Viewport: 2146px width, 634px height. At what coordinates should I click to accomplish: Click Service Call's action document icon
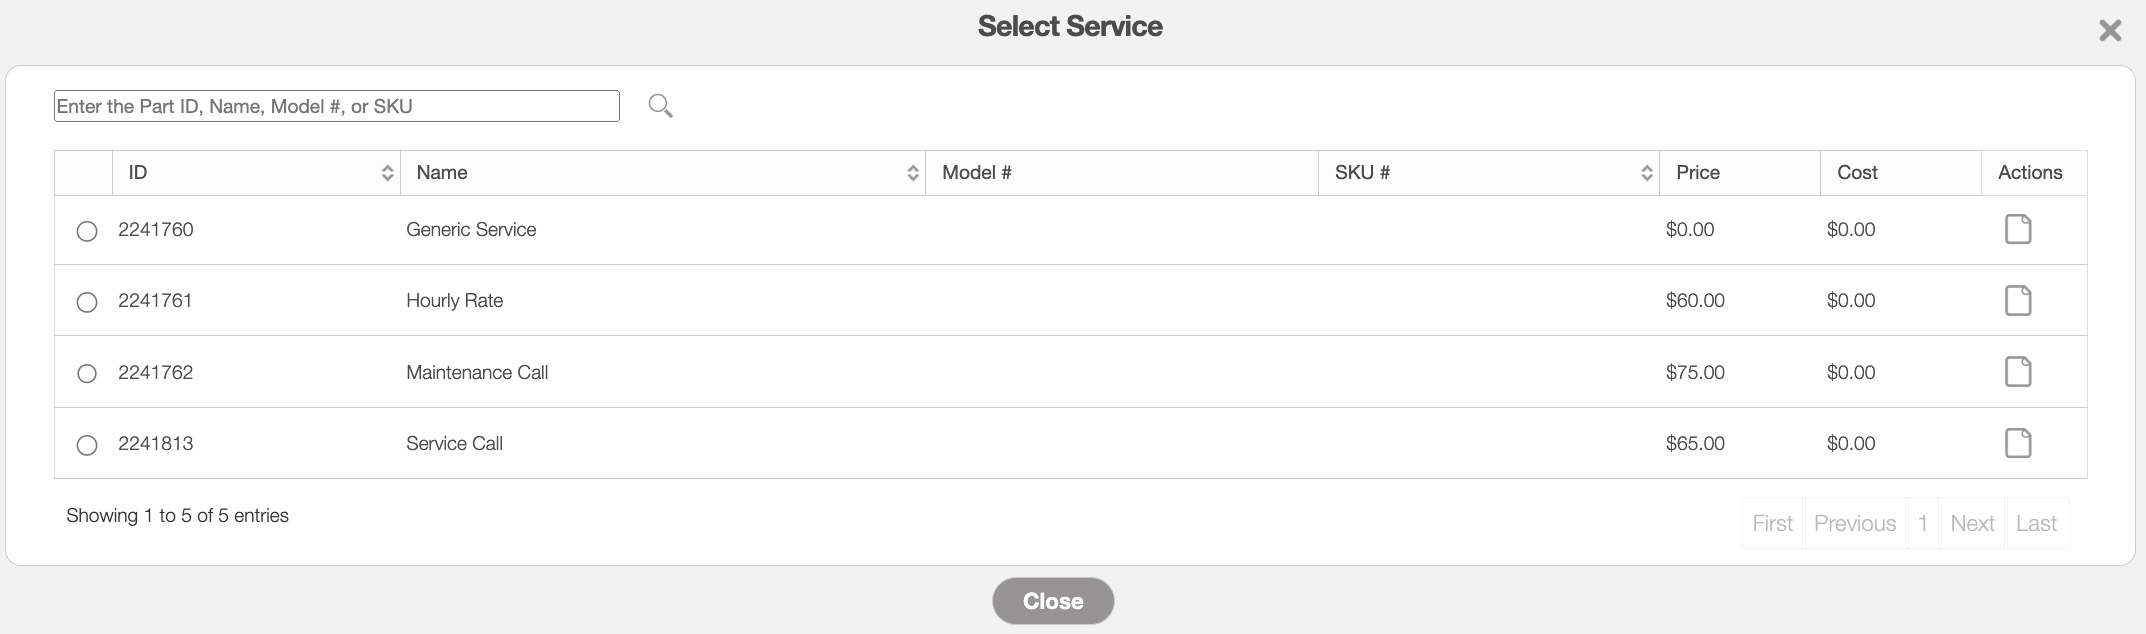[2018, 443]
